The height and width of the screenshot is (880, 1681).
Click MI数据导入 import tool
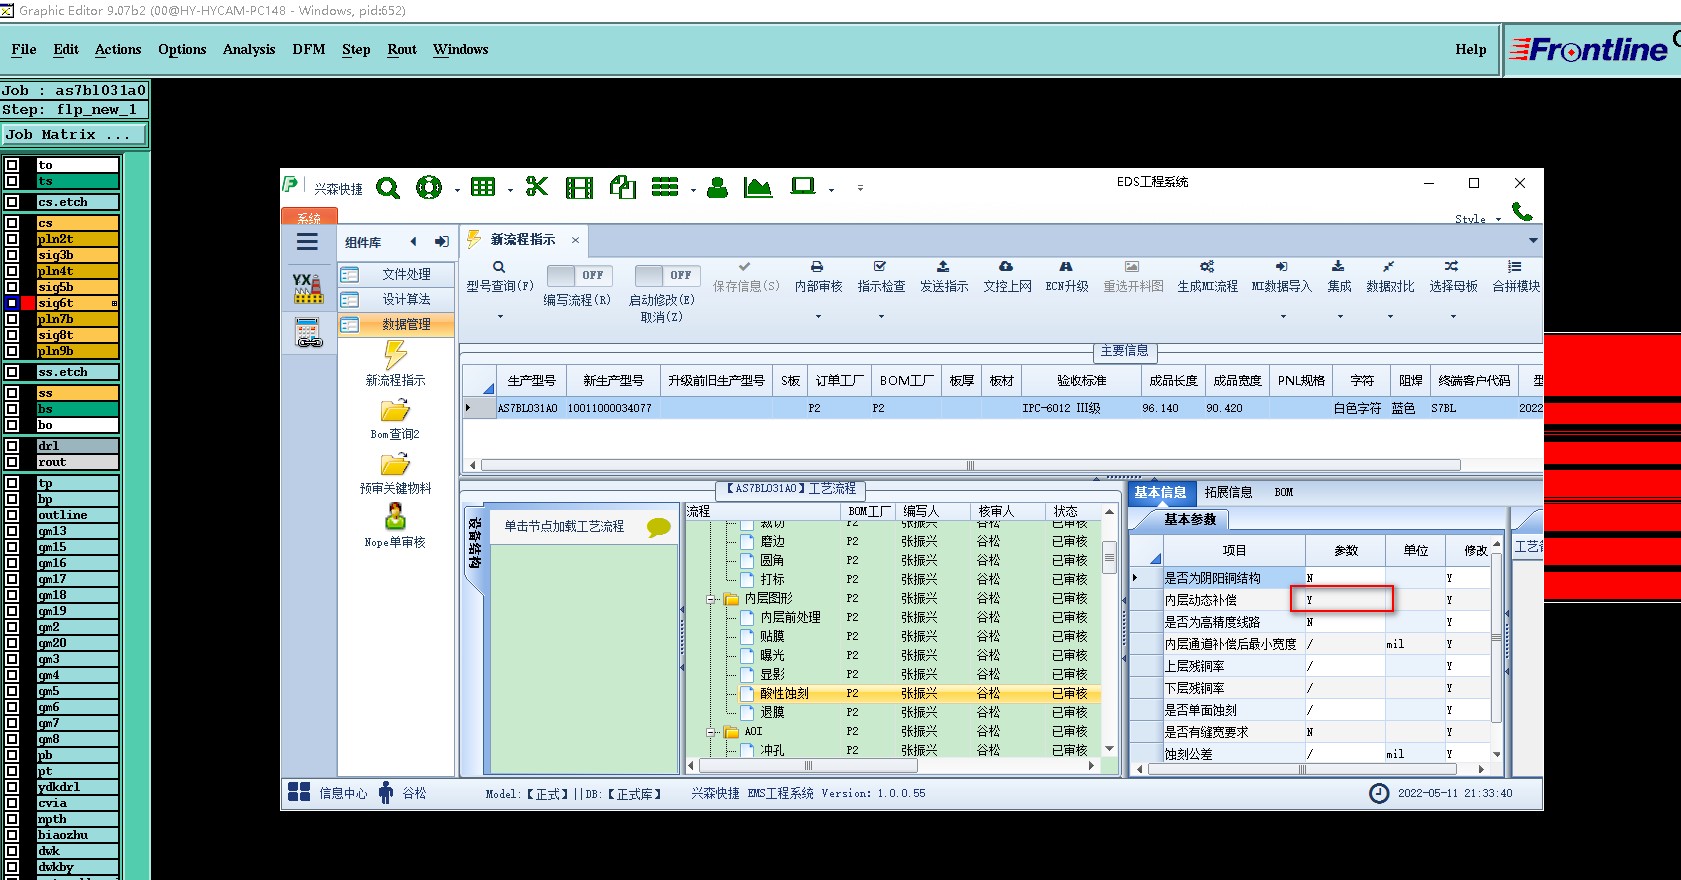(1281, 276)
